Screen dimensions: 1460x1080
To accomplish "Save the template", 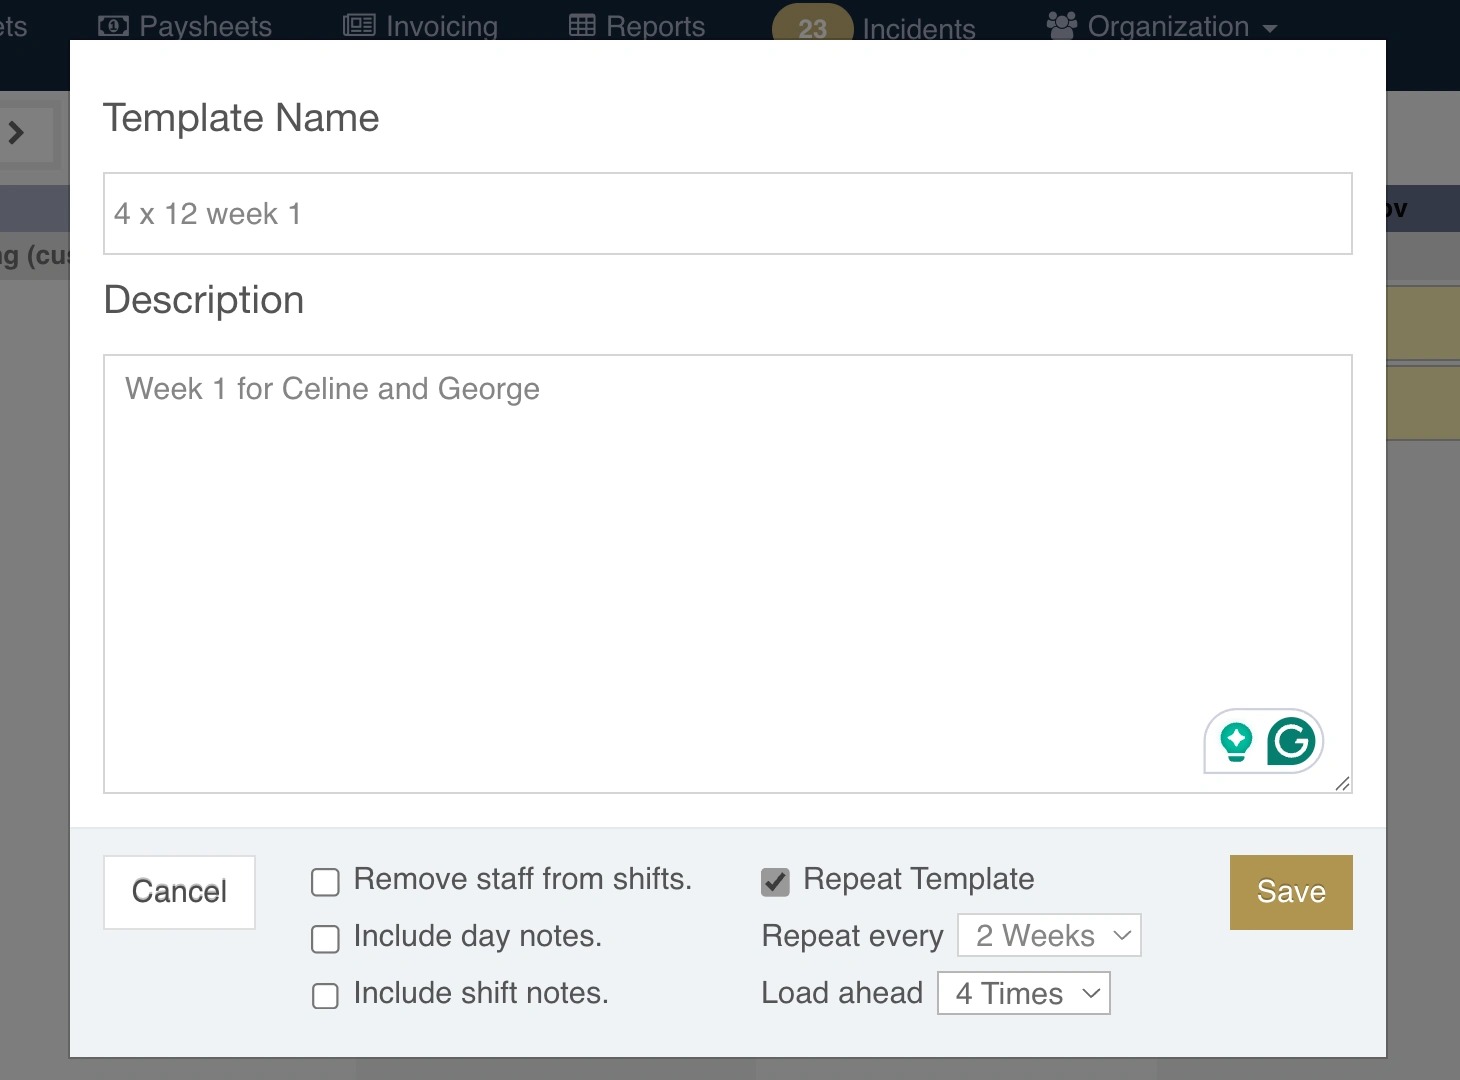I will click(x=1290, y=892).
